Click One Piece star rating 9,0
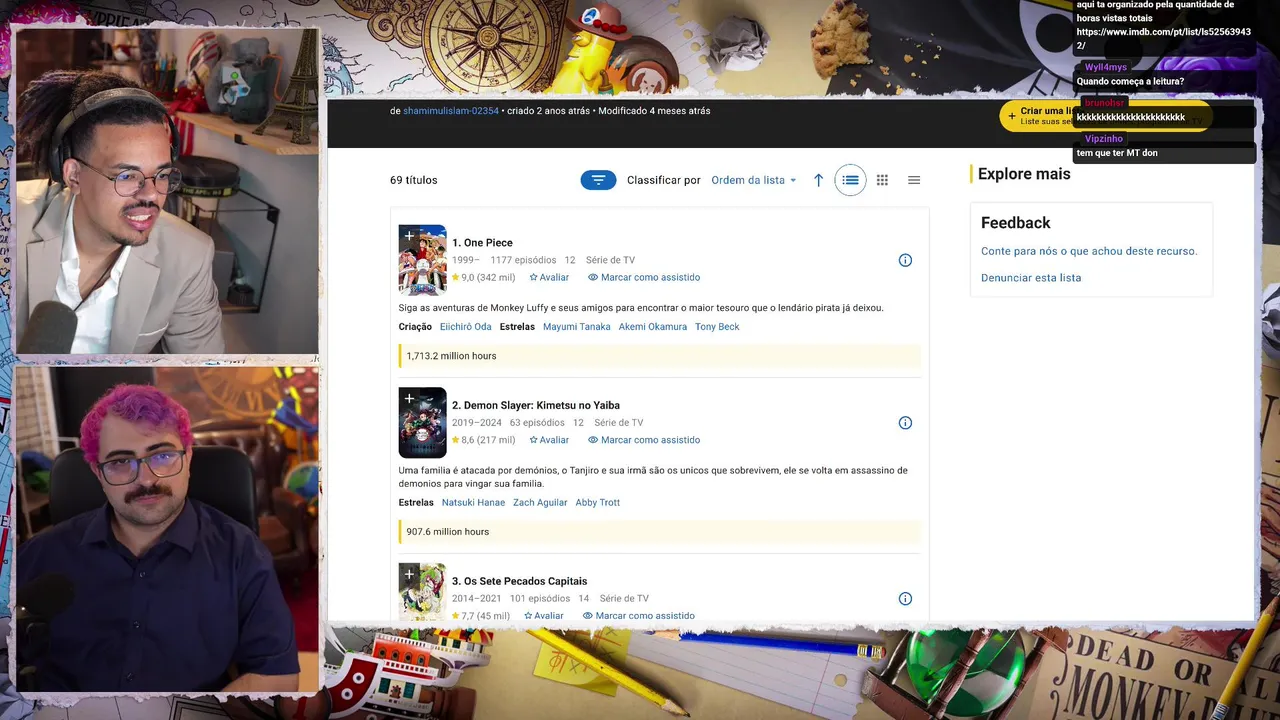Viewport: 1280px width, 720px height. coord(483,277)
